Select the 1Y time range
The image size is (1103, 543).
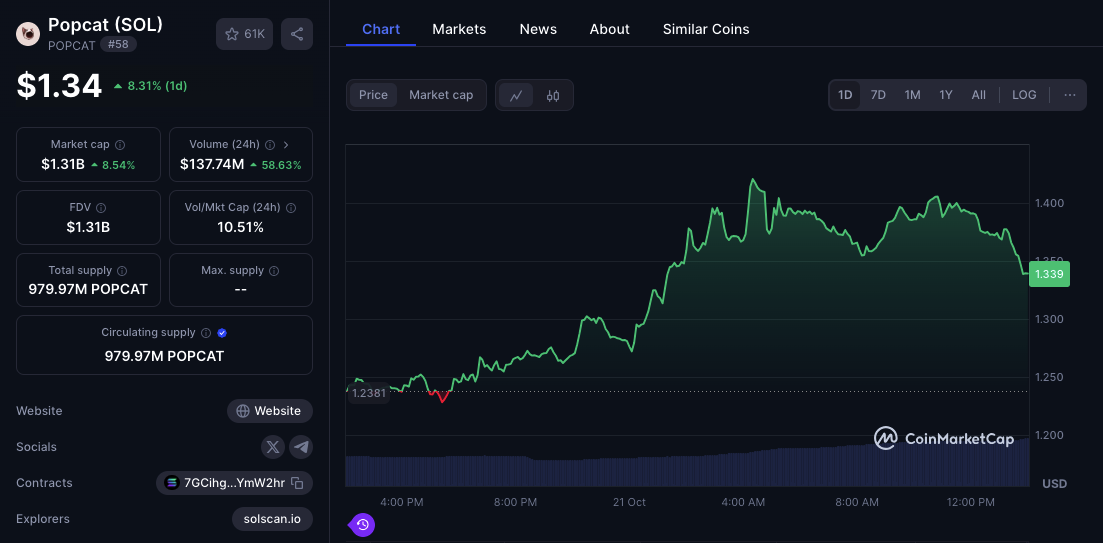pos(946,95)
